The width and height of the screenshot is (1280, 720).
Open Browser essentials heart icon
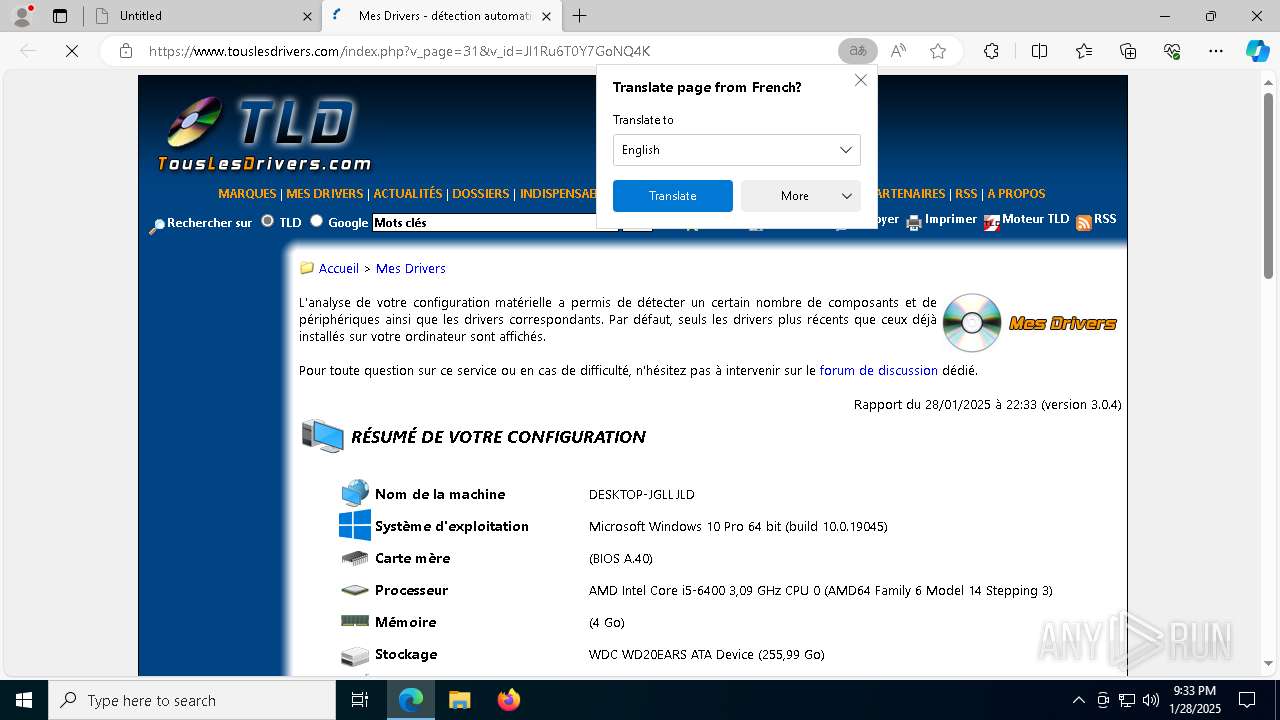pos(1172,51)
